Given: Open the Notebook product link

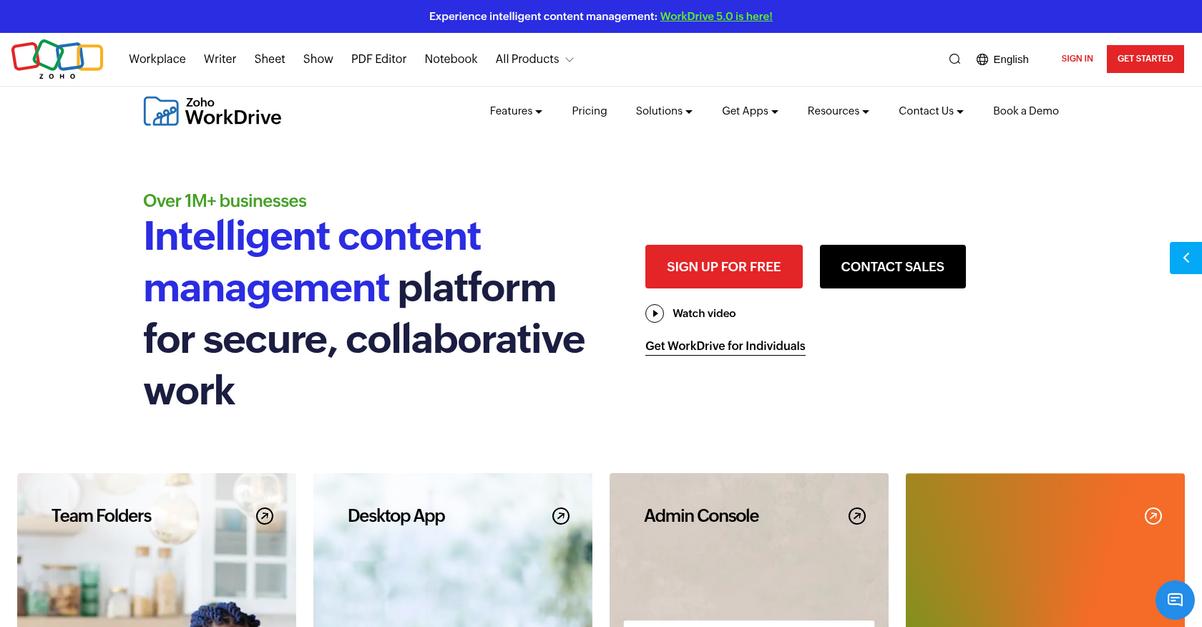Looking at the screenshot, I should pos(451,59).
